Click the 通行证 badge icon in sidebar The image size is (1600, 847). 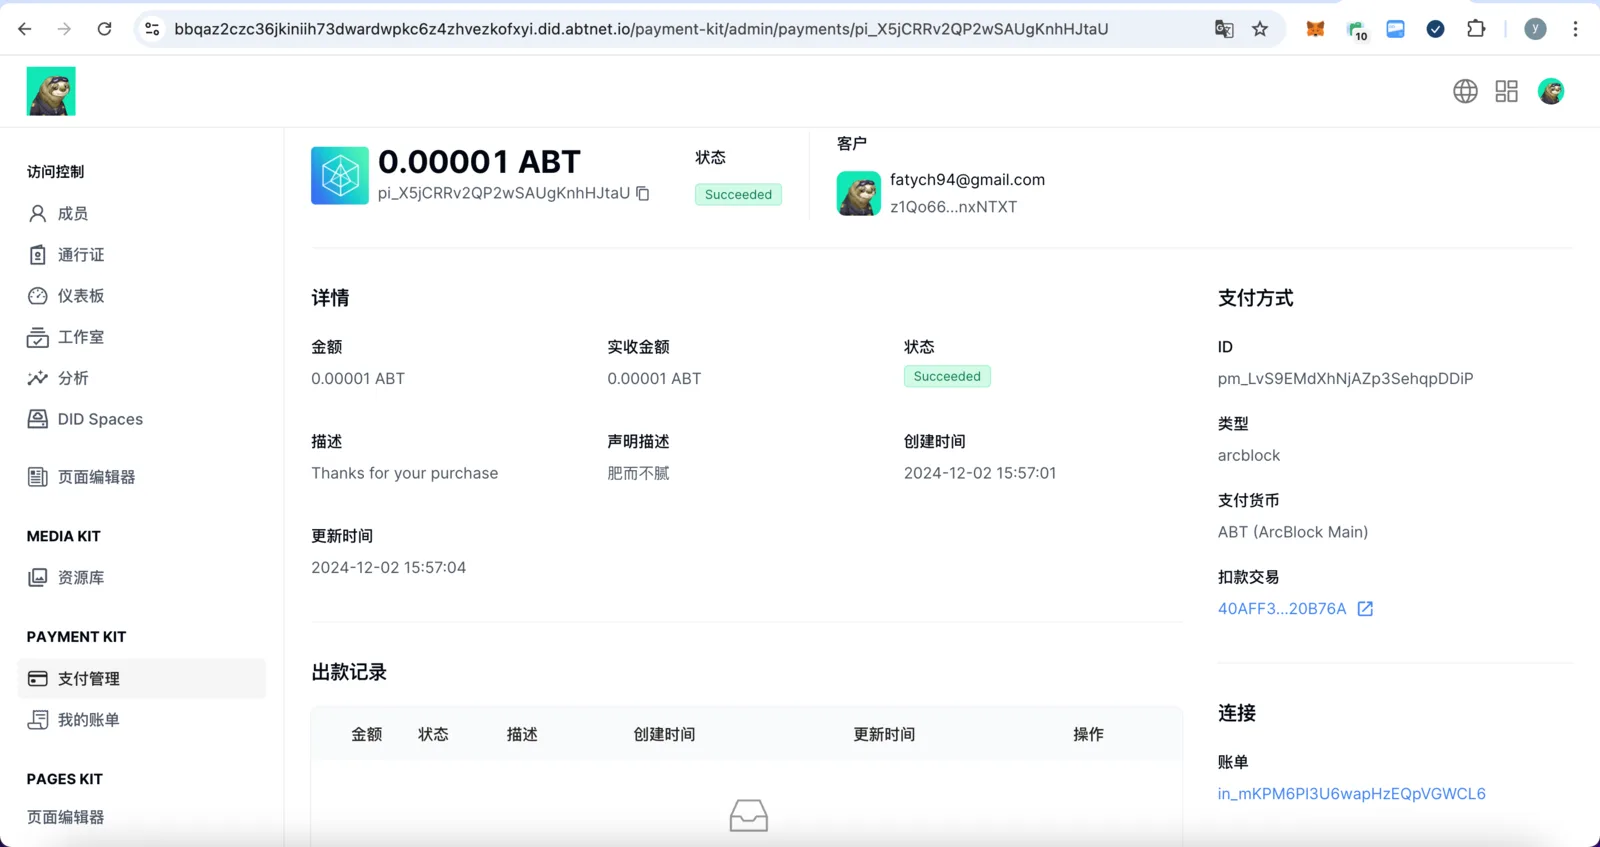(37, 255)
